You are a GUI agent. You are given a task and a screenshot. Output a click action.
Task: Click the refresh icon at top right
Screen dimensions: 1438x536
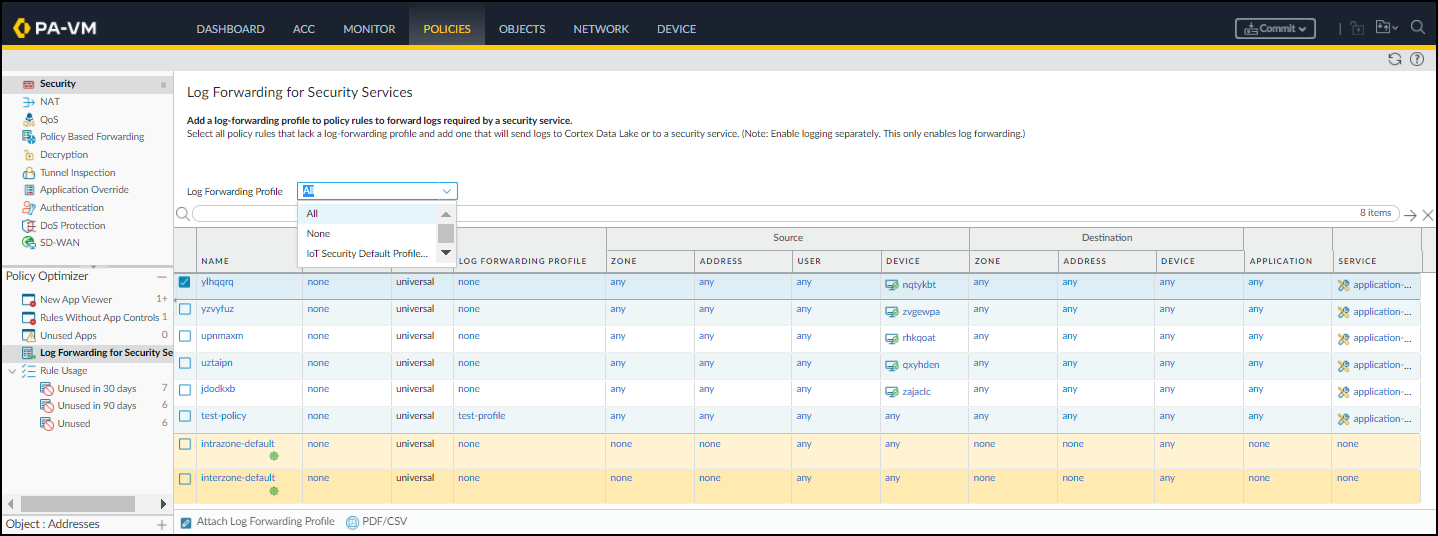coord(1395,60)
